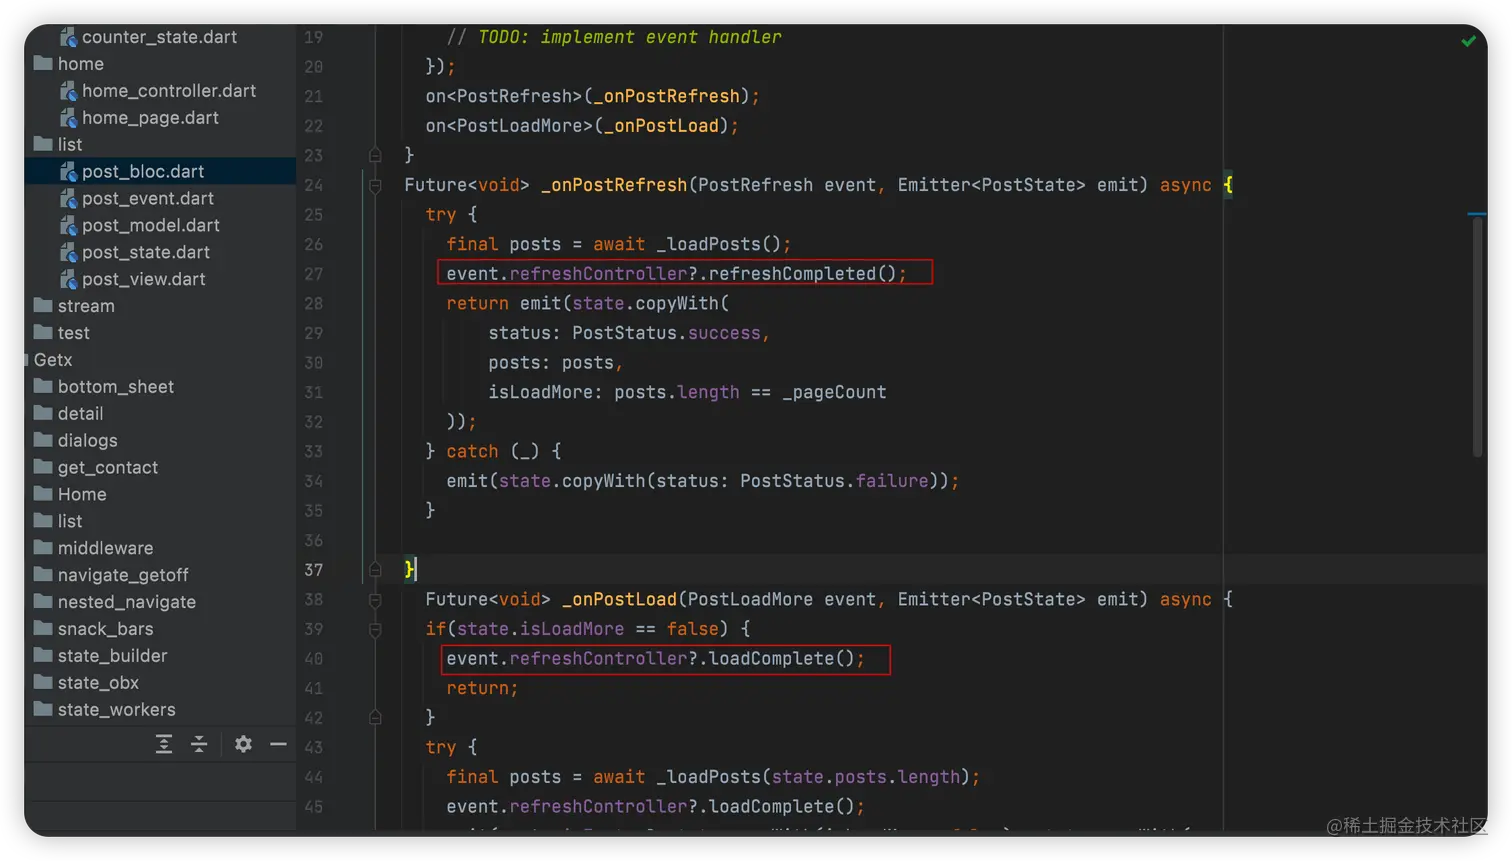Expand the bottom_sheet folder

tap(104, 387)
